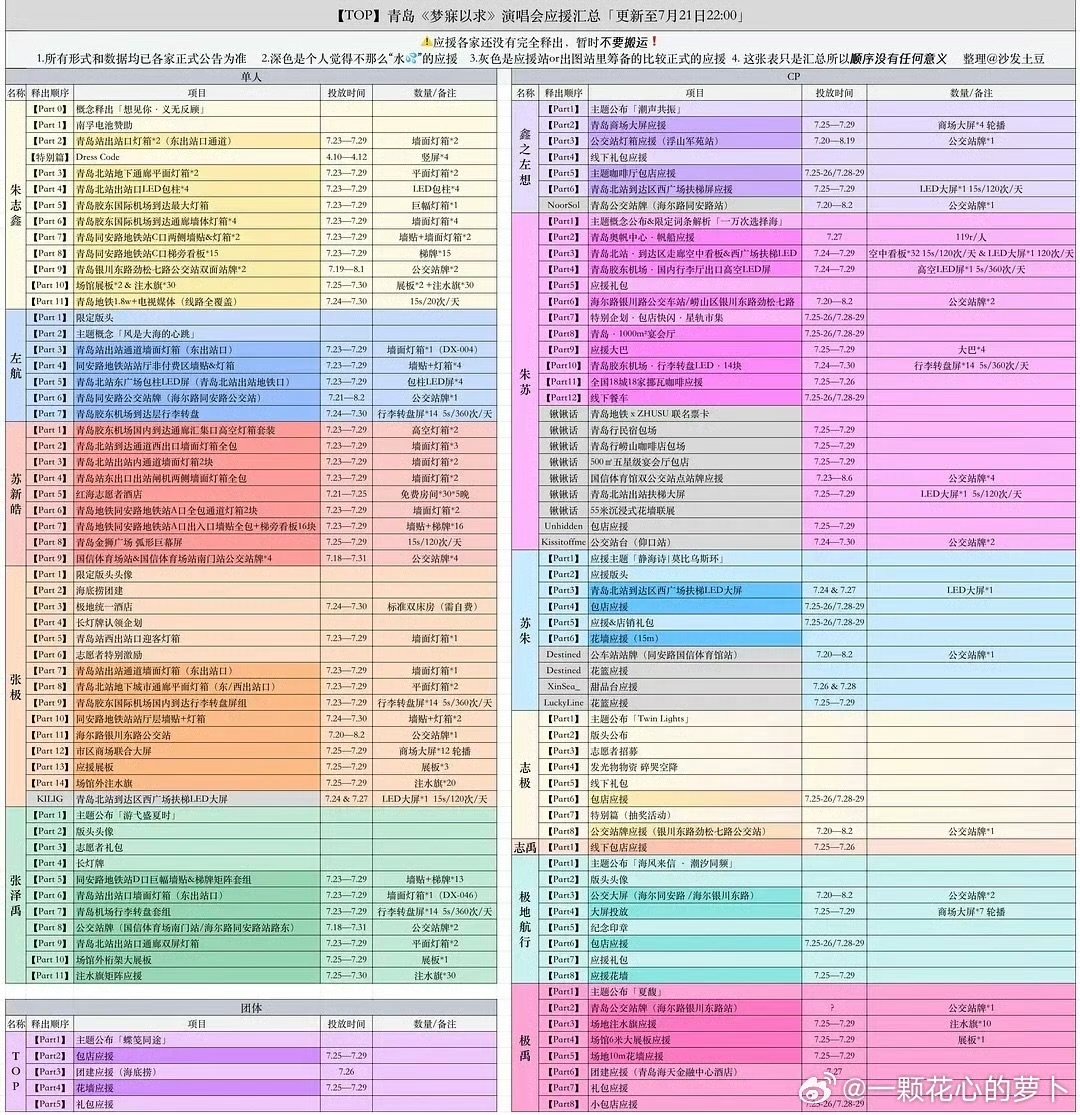Click cell 免费房间*30*5晚
The image size is (1080, 1115).
pos(435,494)
